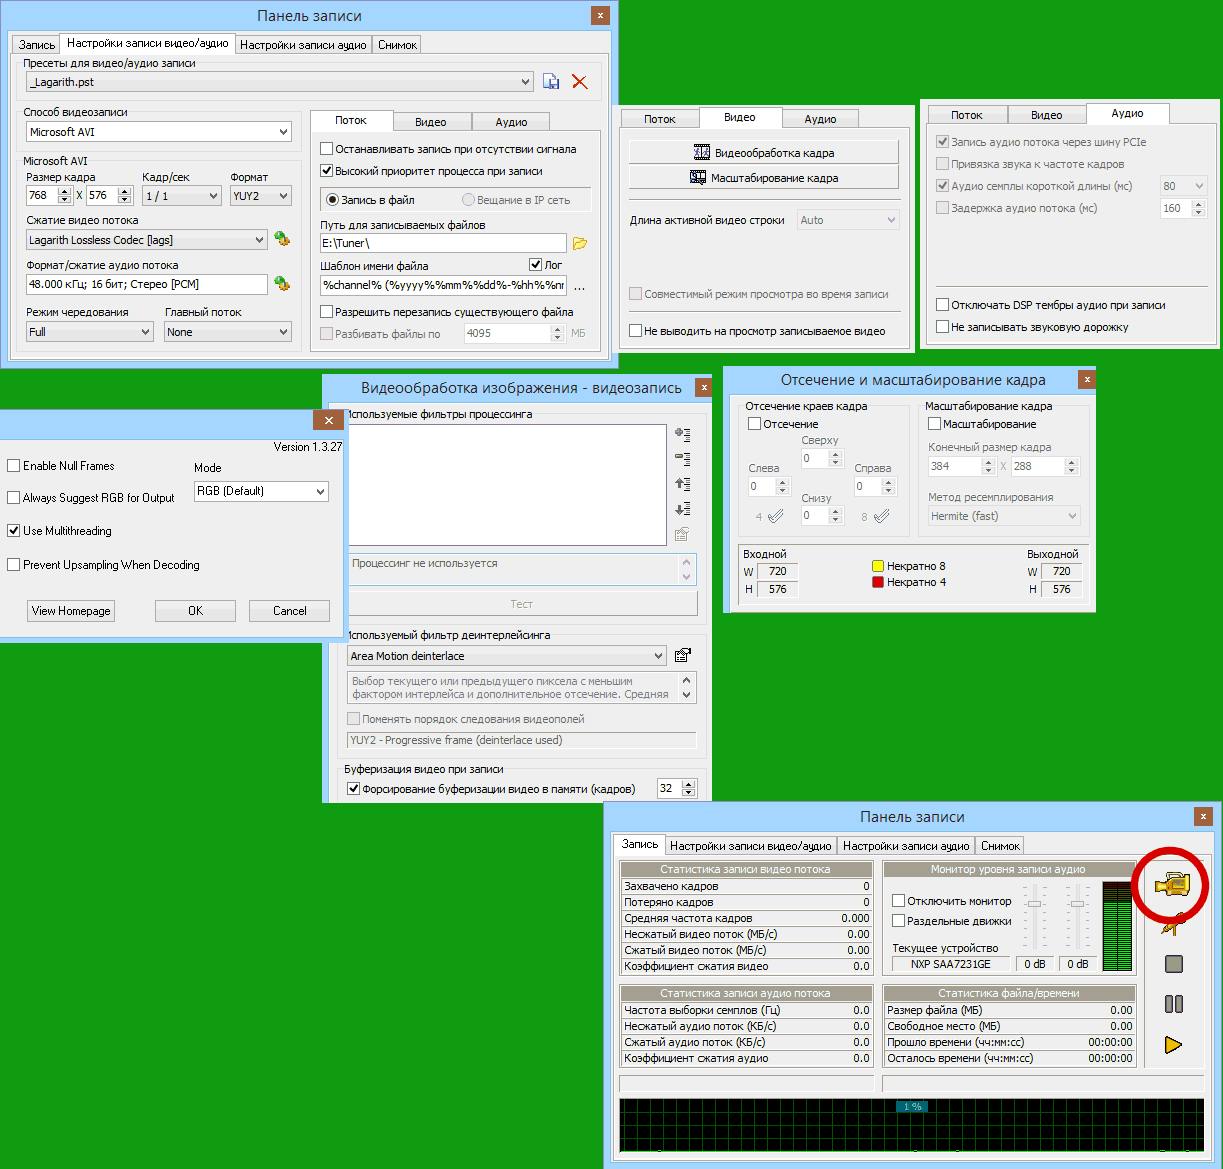This screenshot has height=1169, width=1223.
Task: Expand the Способ видеозаписи Microsoft AVI dropdown
Action: click(283, 132)
